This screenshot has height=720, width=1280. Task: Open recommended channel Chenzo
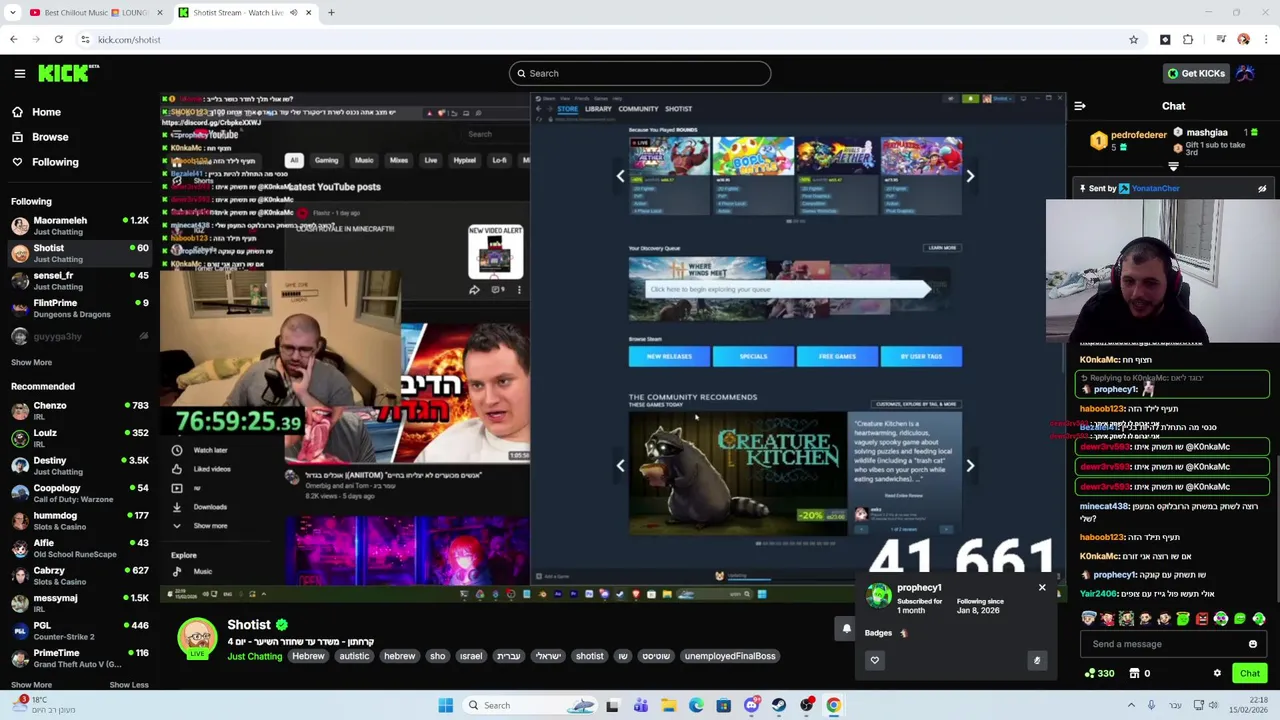click(78, 411)
